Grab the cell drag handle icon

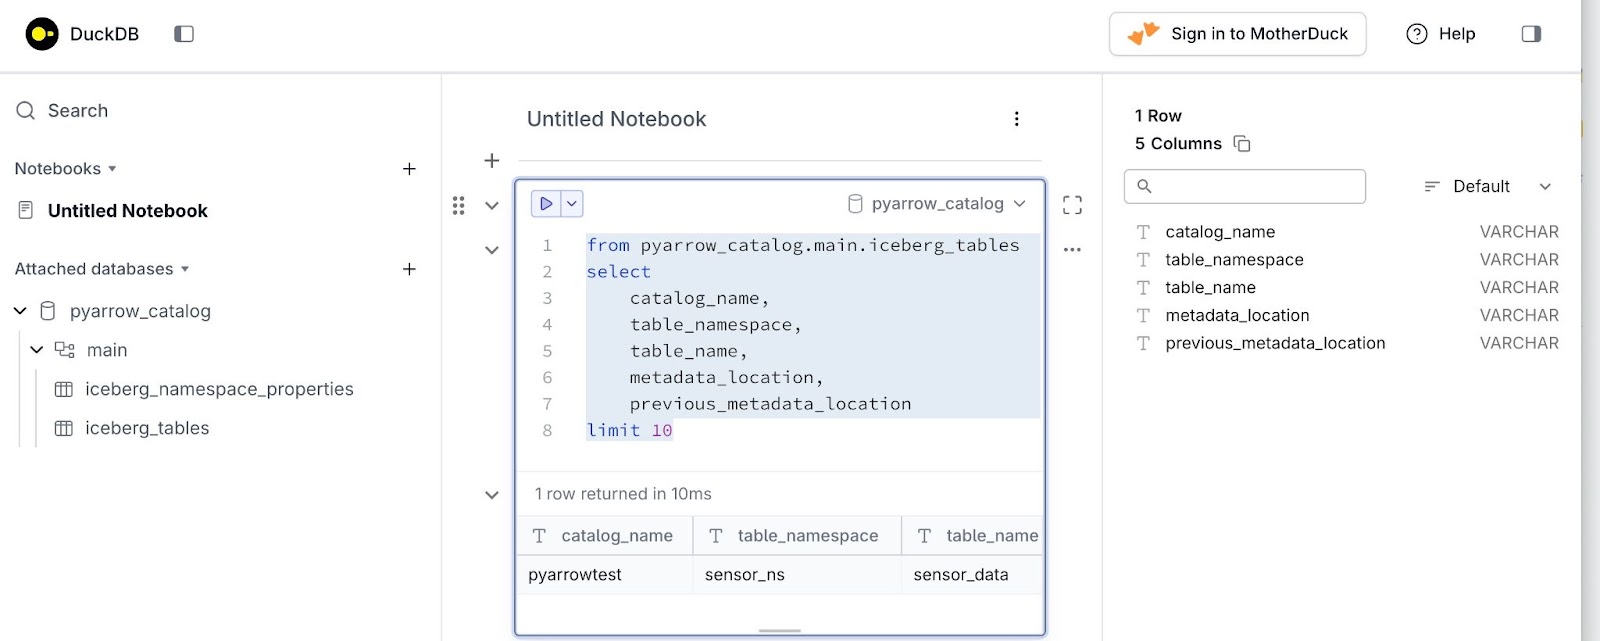pos(458,205)
